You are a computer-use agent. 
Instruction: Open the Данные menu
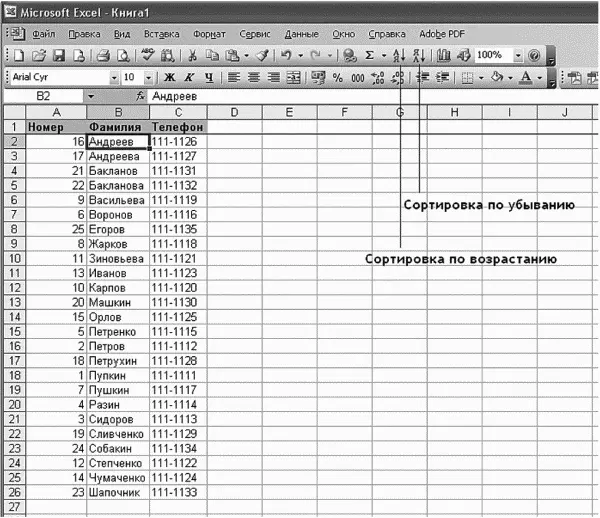[x=302, y=34]
